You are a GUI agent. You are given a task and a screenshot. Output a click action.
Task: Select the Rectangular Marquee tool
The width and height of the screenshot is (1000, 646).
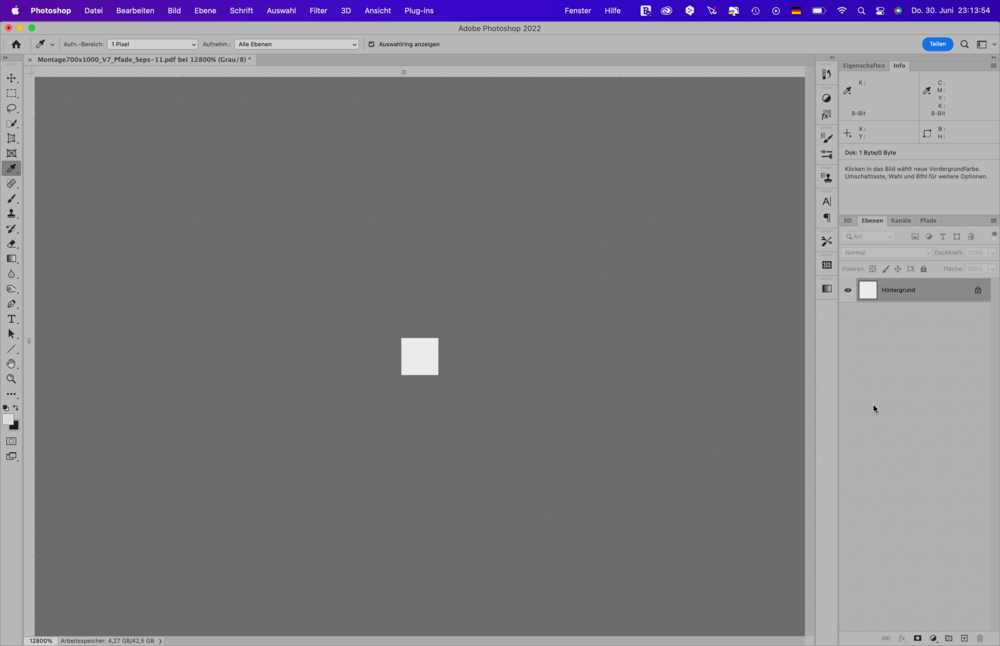coord(11,93)
